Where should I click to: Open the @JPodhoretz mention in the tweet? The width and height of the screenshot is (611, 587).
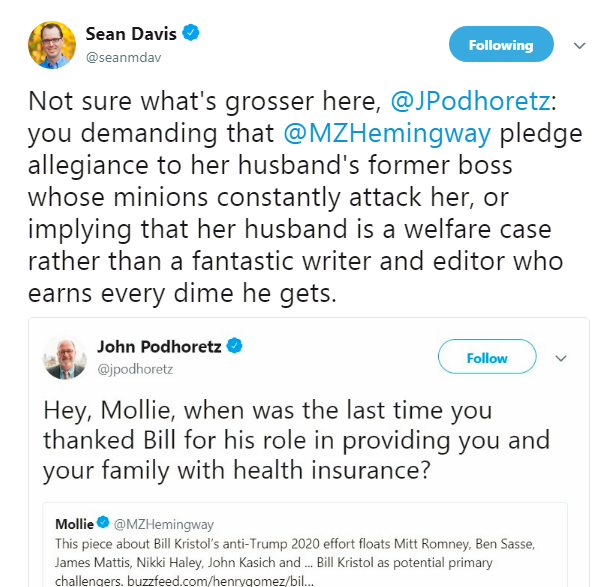471,101
